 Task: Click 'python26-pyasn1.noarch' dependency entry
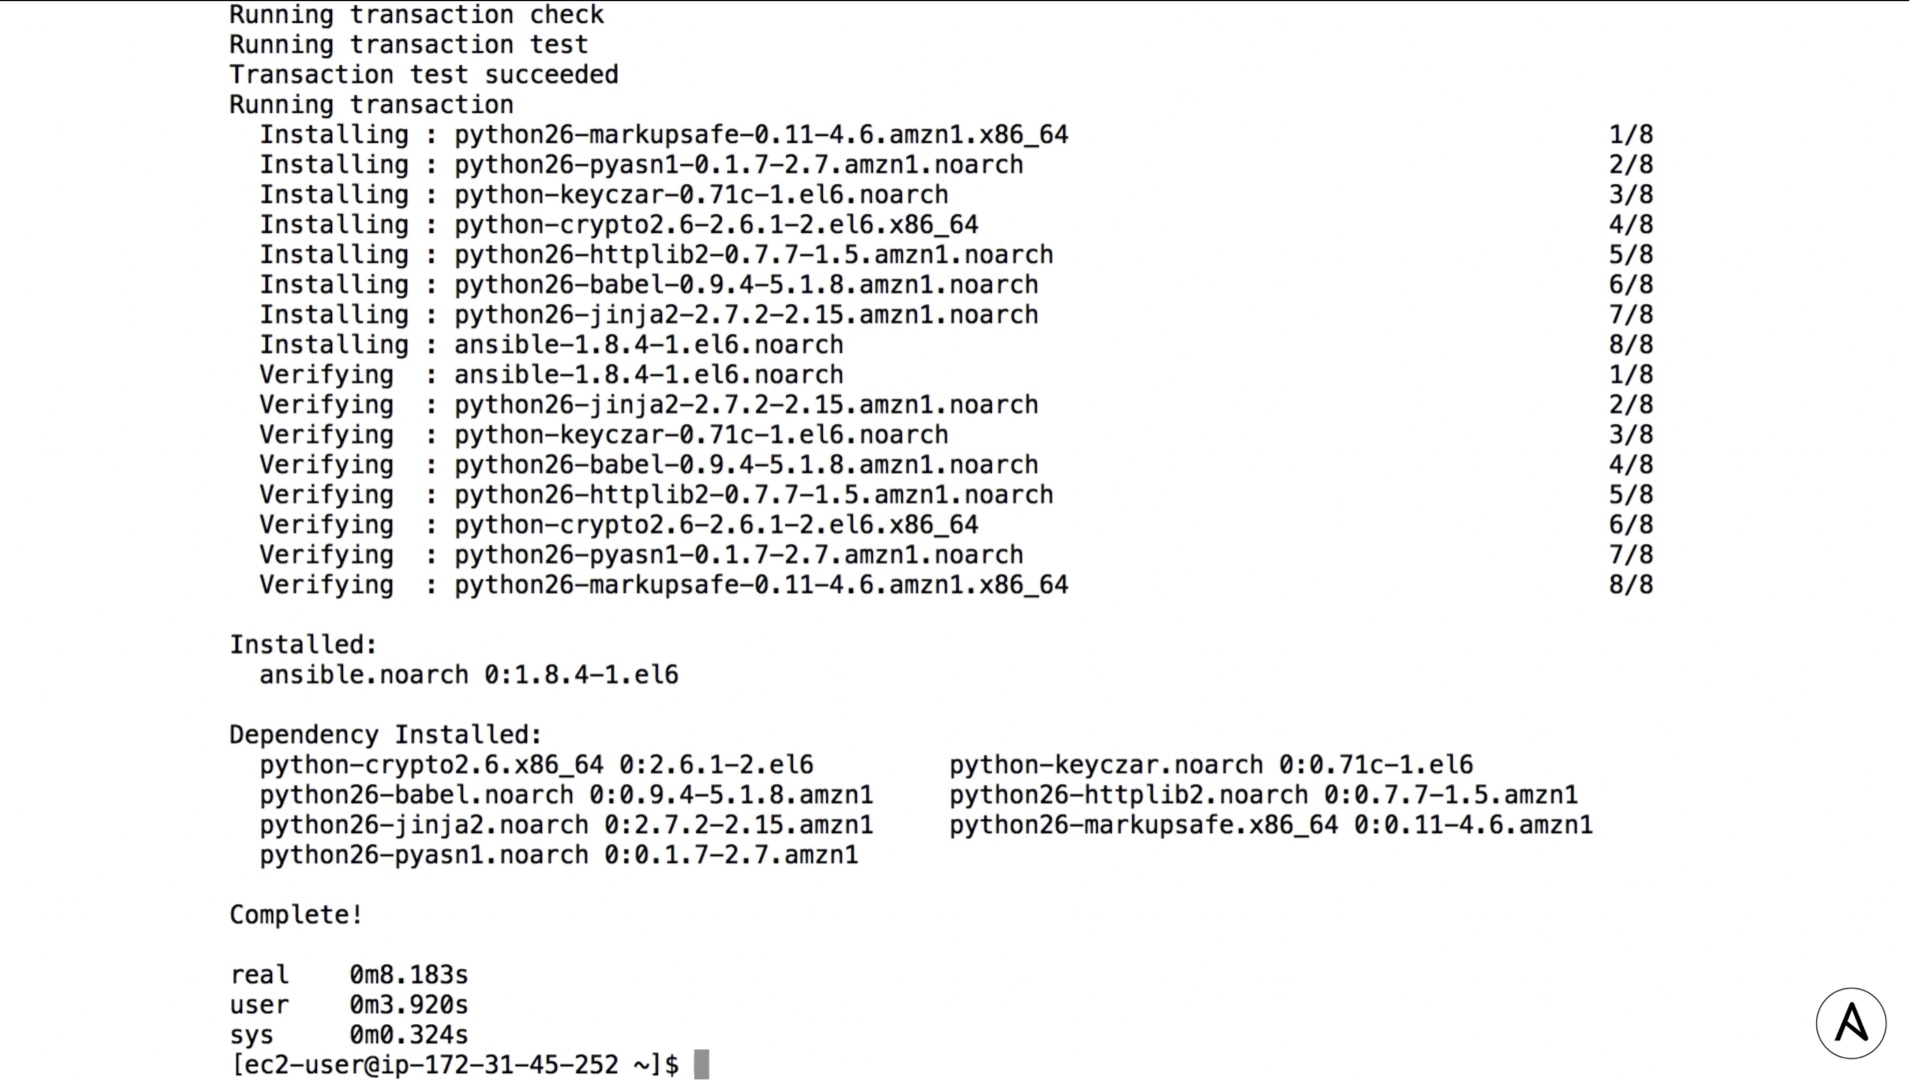pos(559,855)
